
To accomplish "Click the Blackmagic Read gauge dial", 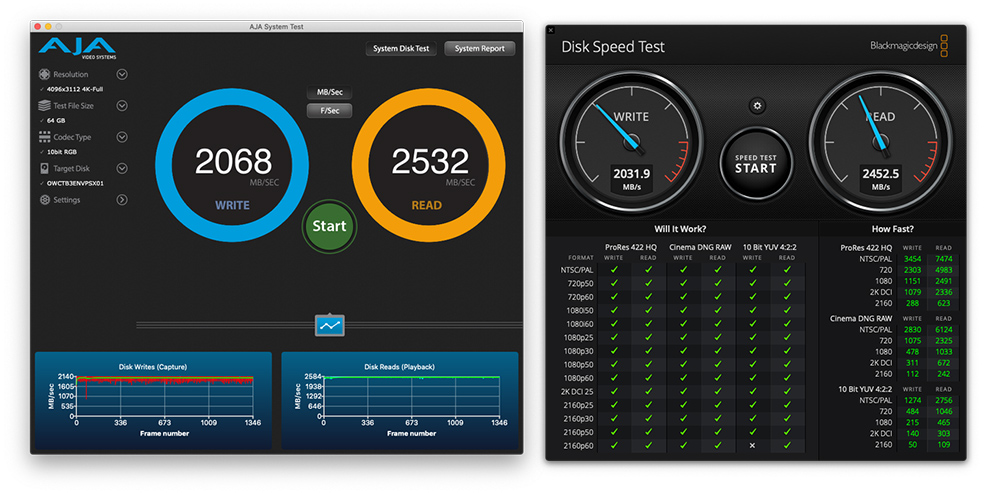I will [880, 141].
